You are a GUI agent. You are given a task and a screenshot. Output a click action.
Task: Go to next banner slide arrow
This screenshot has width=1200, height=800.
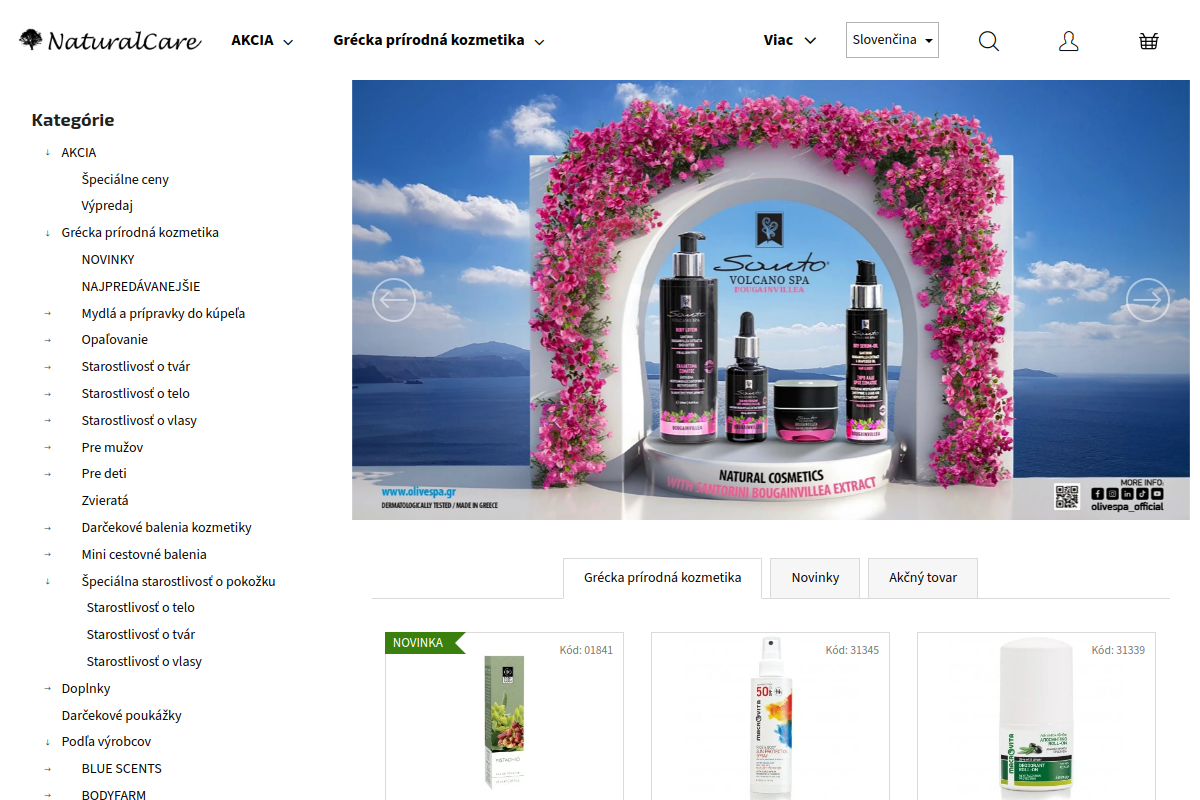coord(1148,299)
